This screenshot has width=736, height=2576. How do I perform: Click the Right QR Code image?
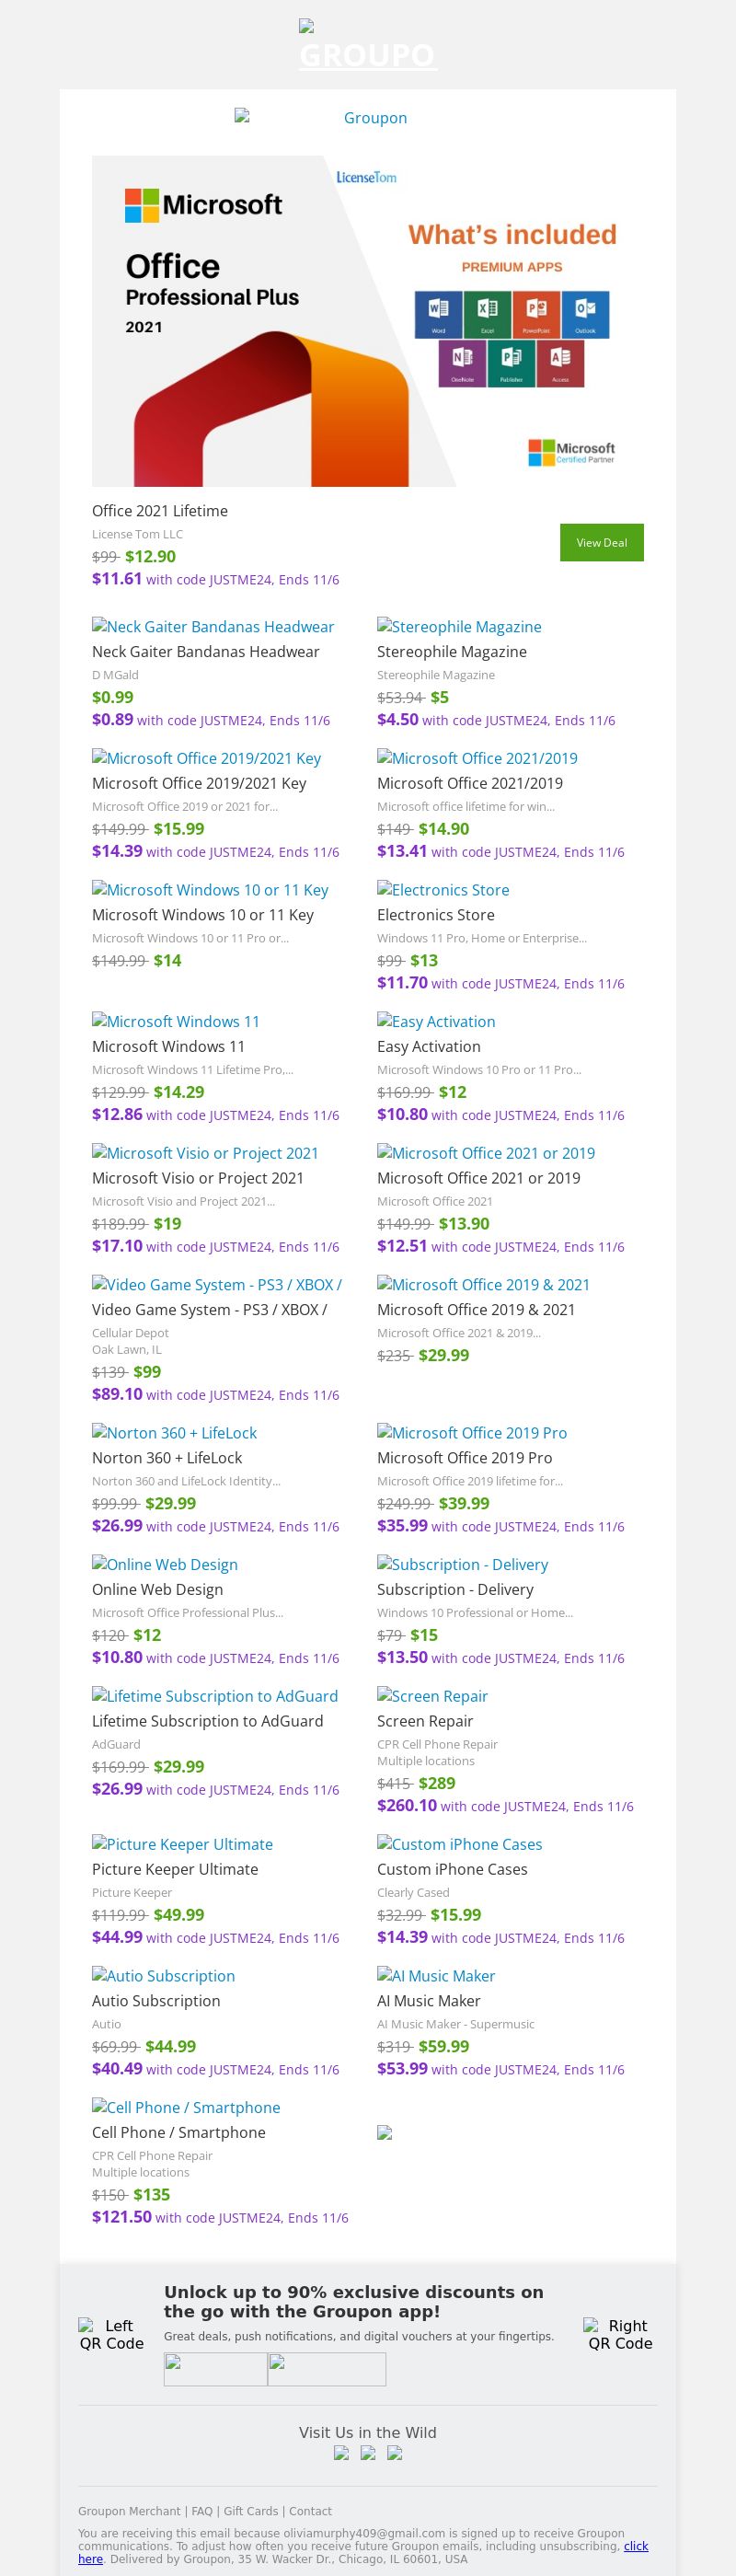620,2334
